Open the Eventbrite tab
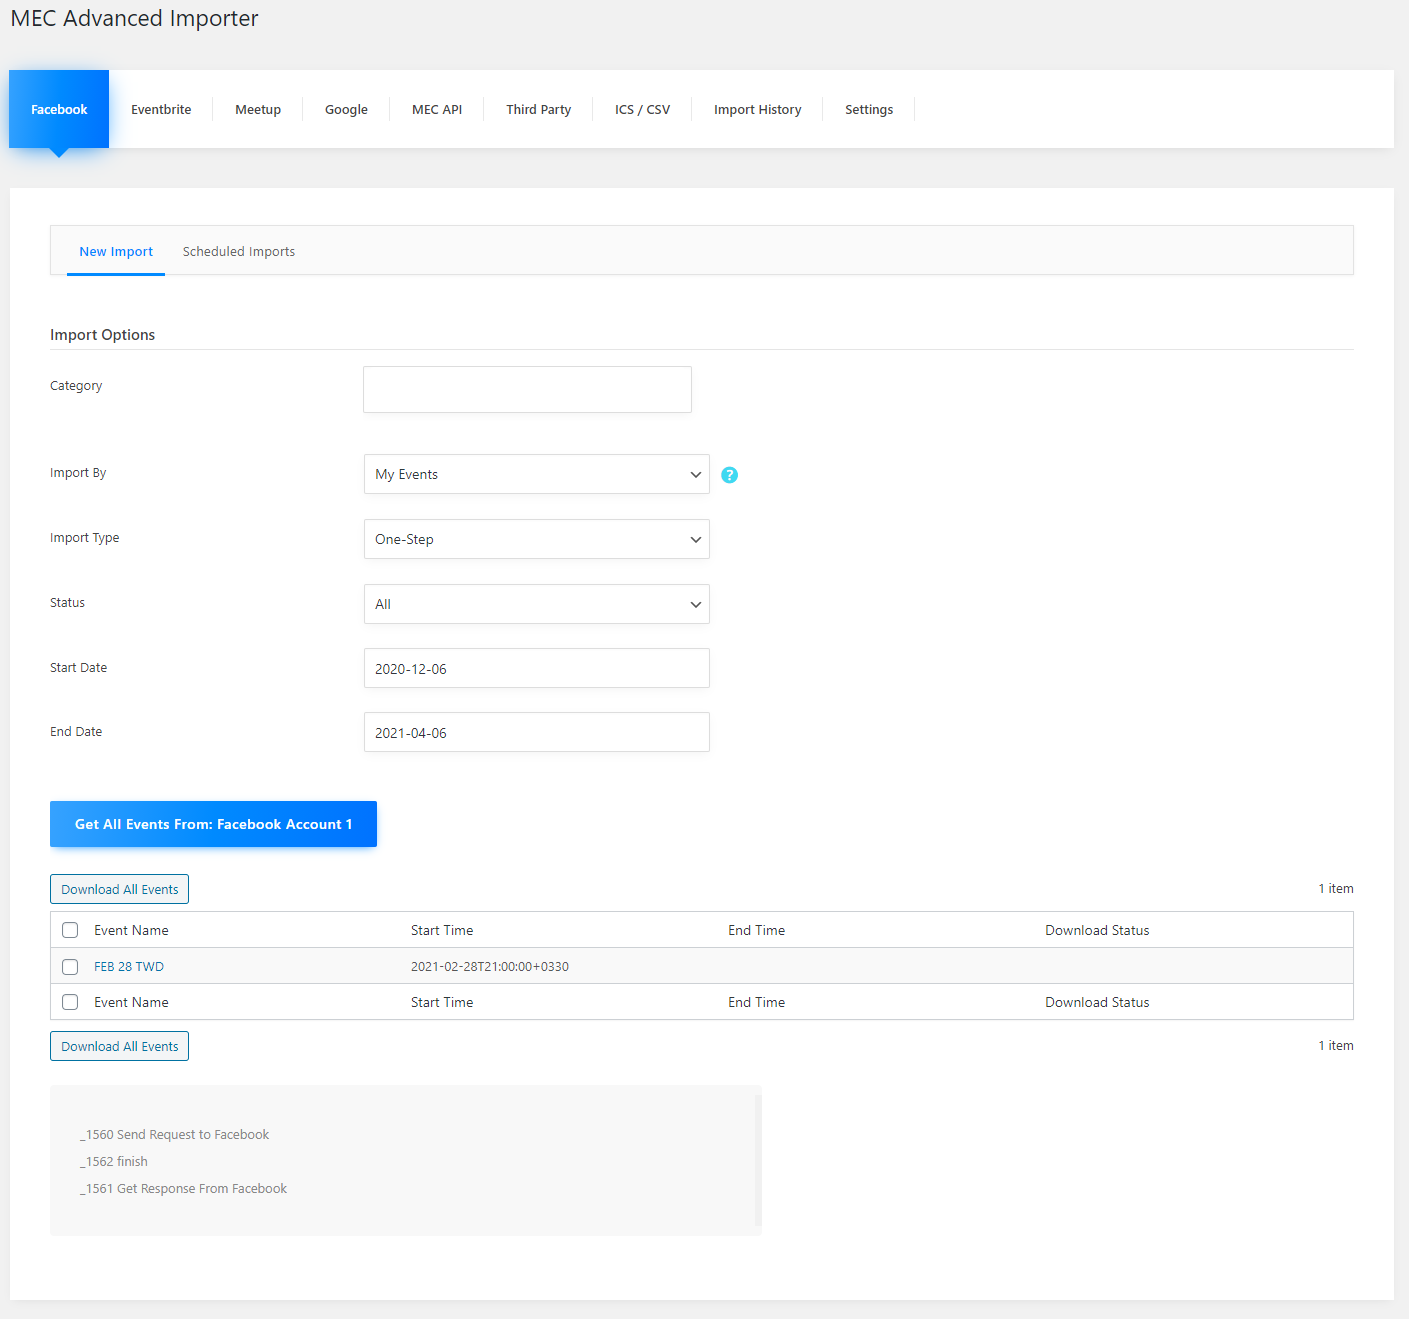The height and width of the screenshot is (1319, 1409). (x=161, y=110)
